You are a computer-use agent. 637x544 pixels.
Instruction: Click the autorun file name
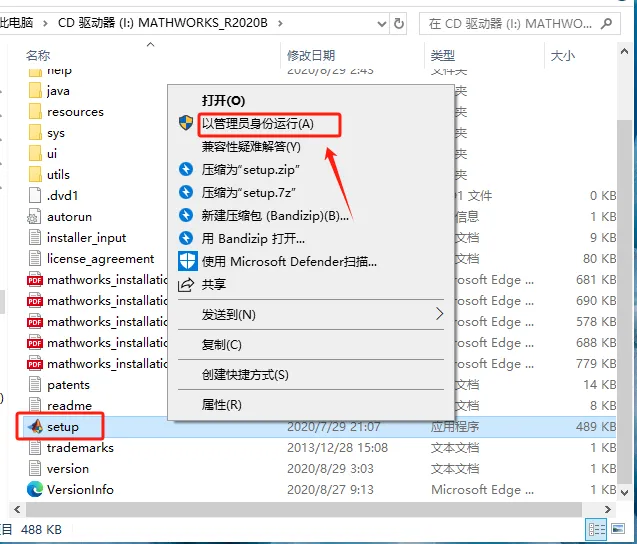(69, 217)
